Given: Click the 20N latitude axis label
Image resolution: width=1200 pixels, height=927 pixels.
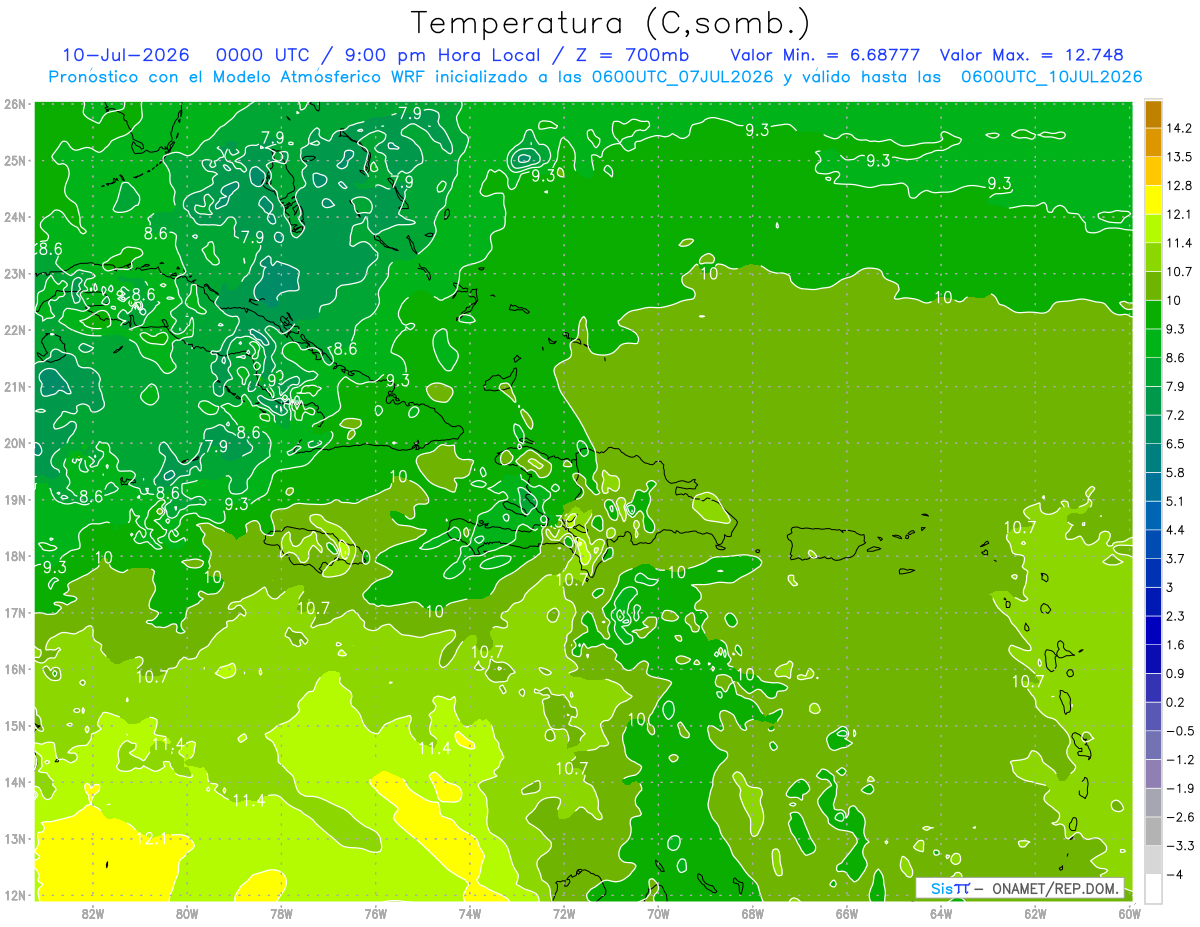Looking at the screenshot, I should [15, 443].
